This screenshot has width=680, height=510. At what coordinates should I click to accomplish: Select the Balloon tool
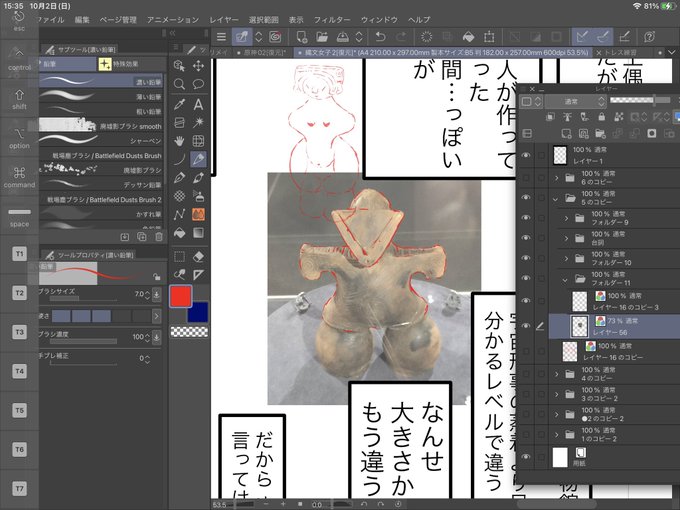click(x=198, y=84)
